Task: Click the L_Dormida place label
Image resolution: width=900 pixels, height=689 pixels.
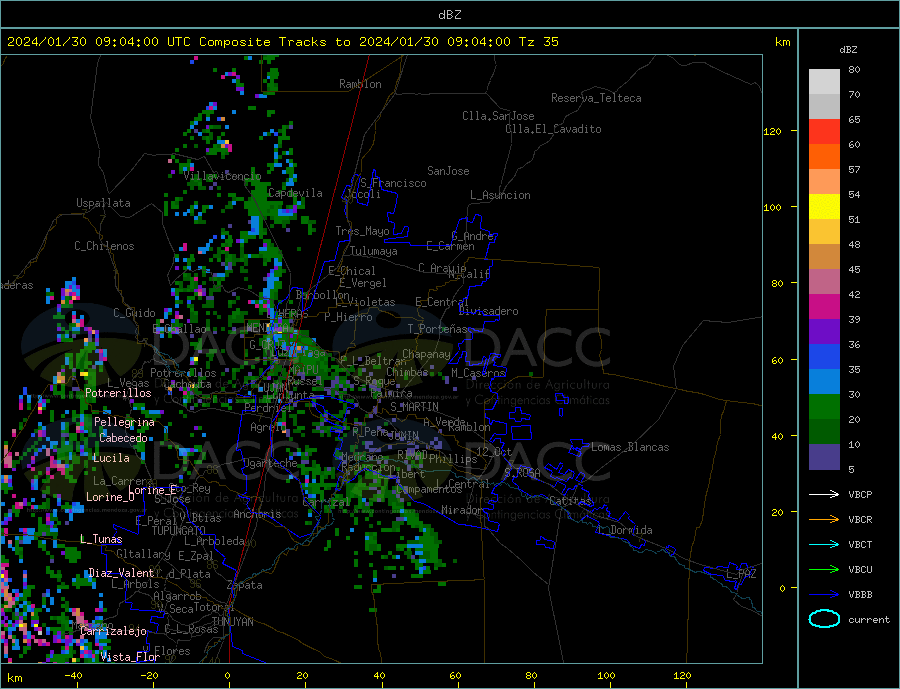Action: point(626,530)
